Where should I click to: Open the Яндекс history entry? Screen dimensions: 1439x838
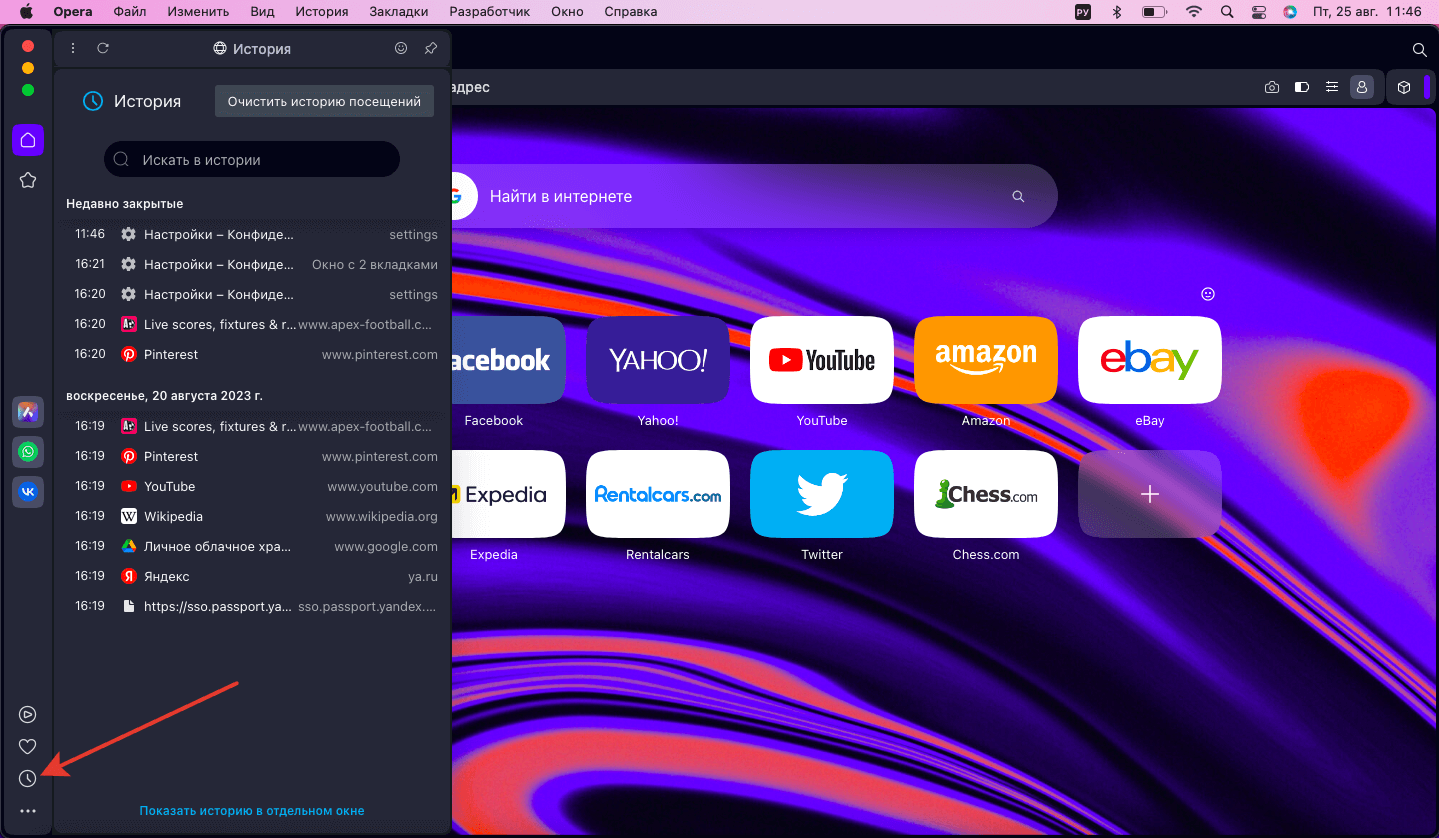pyautogui.click(x=254, y=576)
